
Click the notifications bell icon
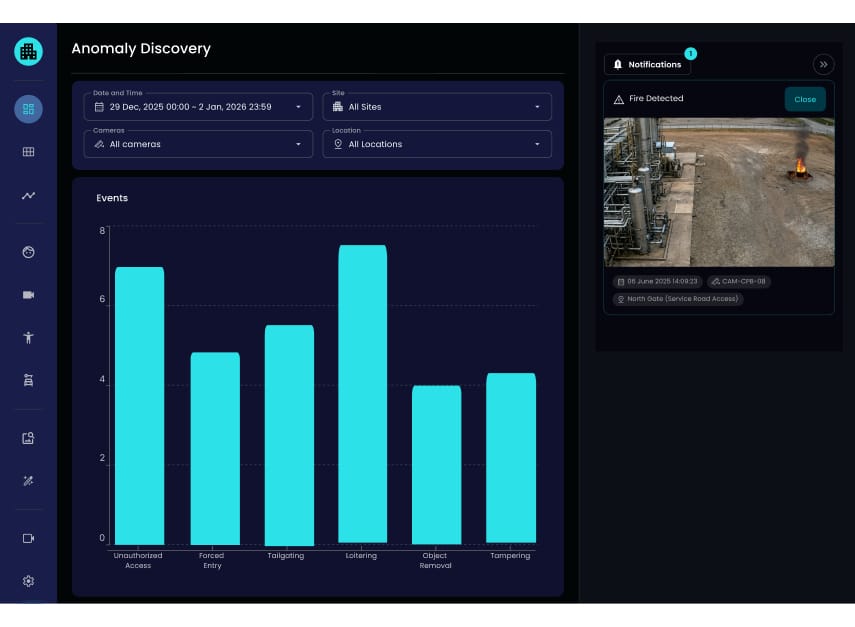[x=618, y=64]
